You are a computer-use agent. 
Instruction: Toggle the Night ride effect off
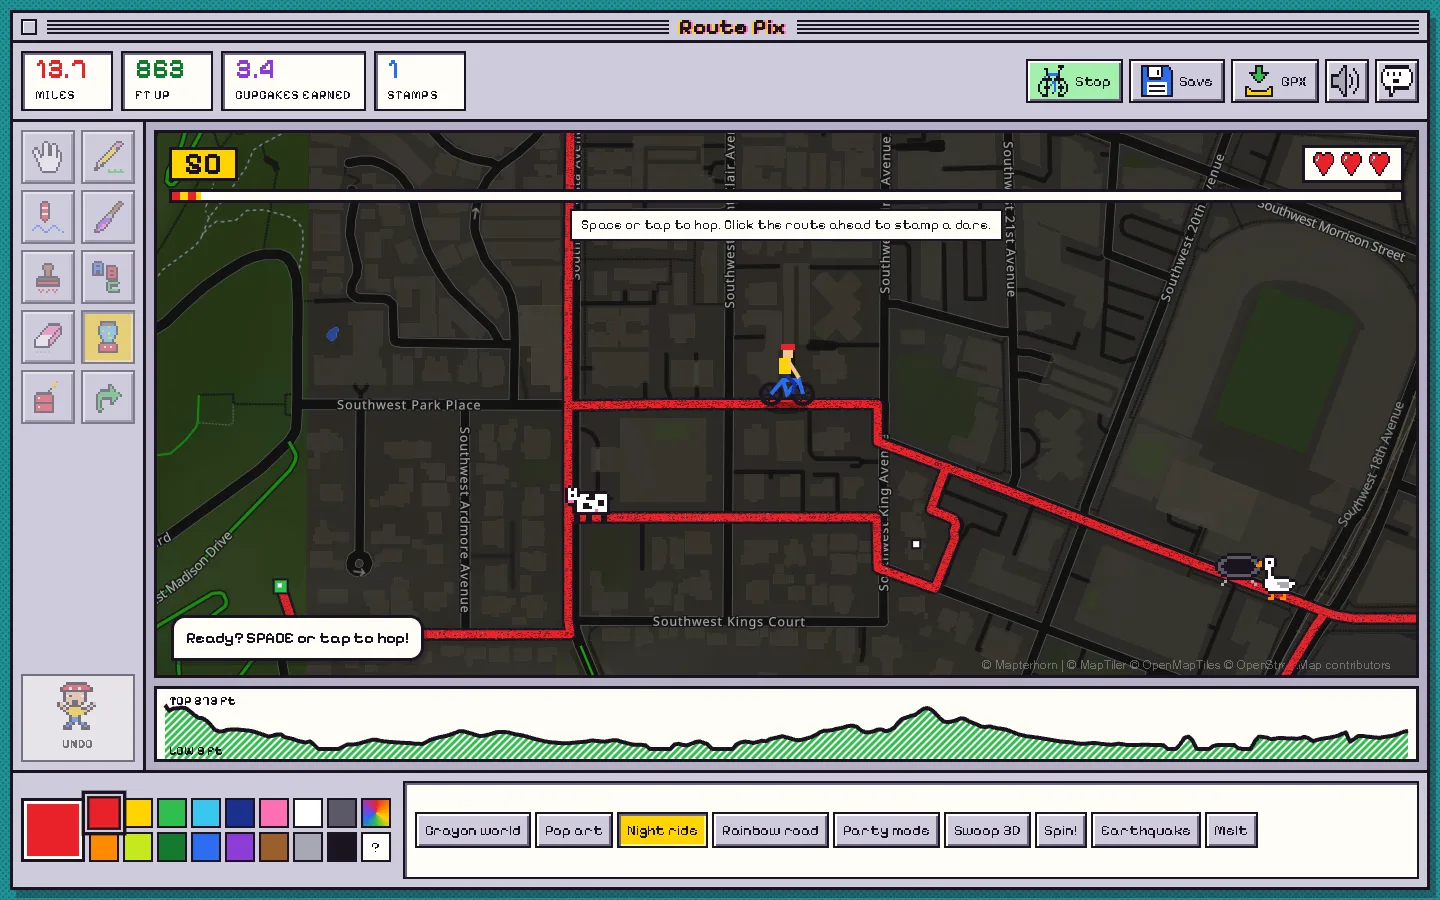pyautogui.click(x=662, y=830)
